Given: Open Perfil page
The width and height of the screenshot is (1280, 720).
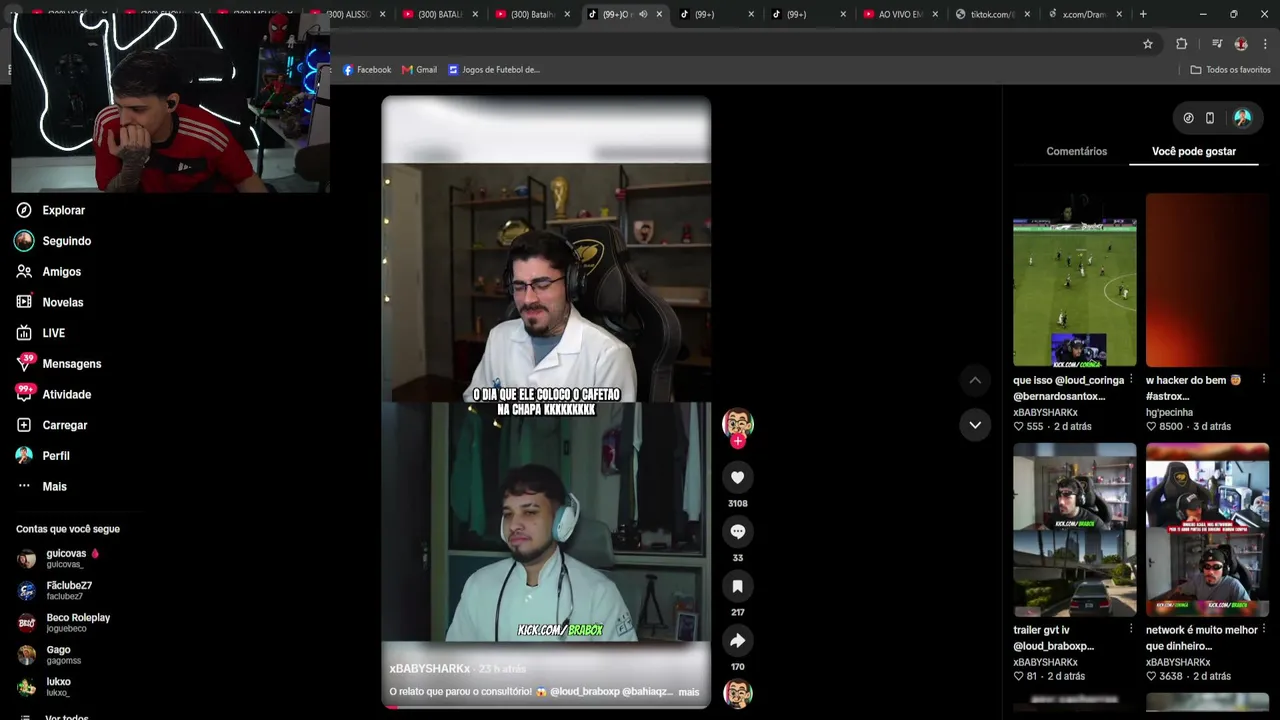Looking at the screenshot, I should (x=56, y=456).
